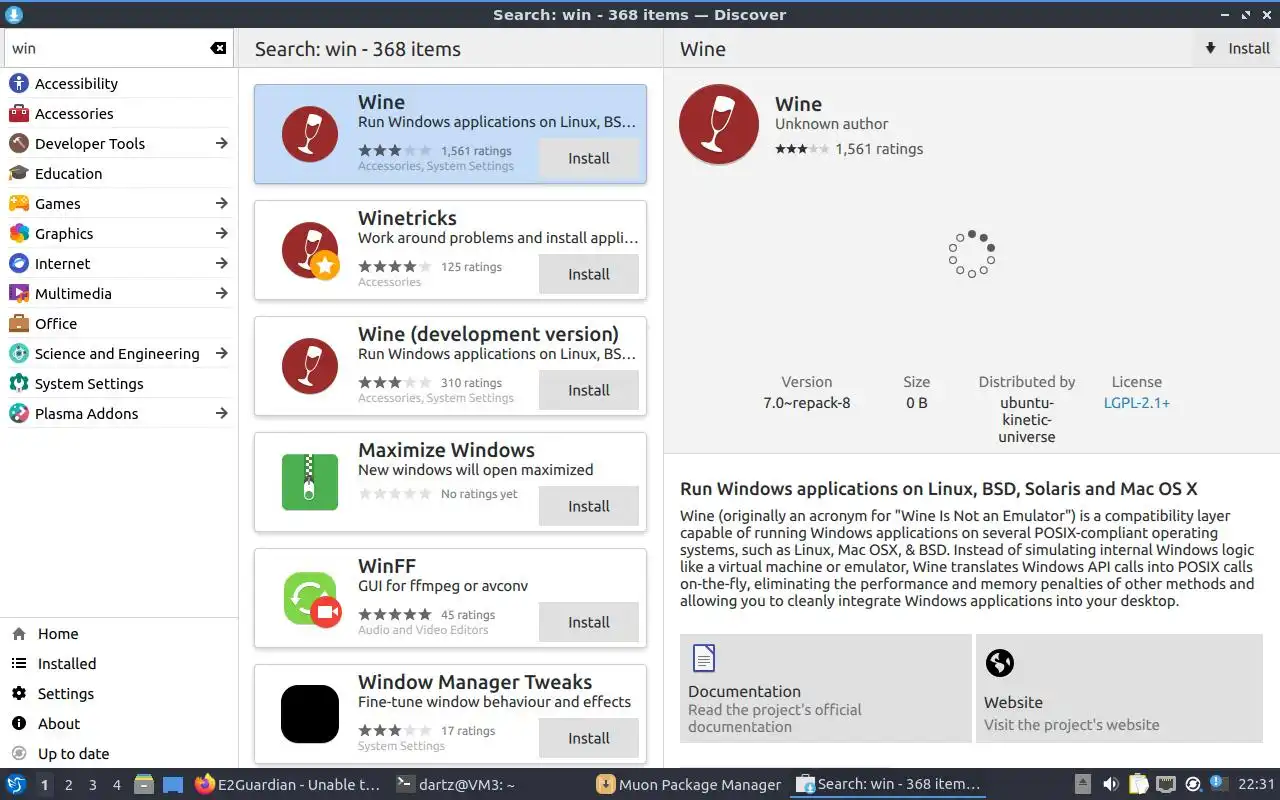Click the eject removable media tray icon

[1083, 784]
